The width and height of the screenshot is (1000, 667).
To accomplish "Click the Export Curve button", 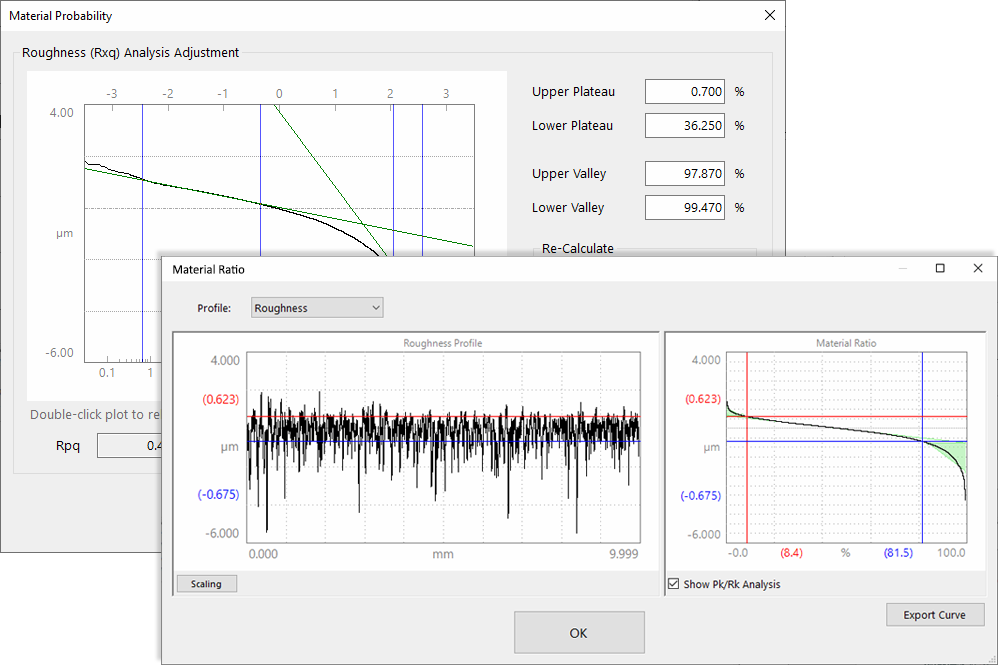I will 934,615.
